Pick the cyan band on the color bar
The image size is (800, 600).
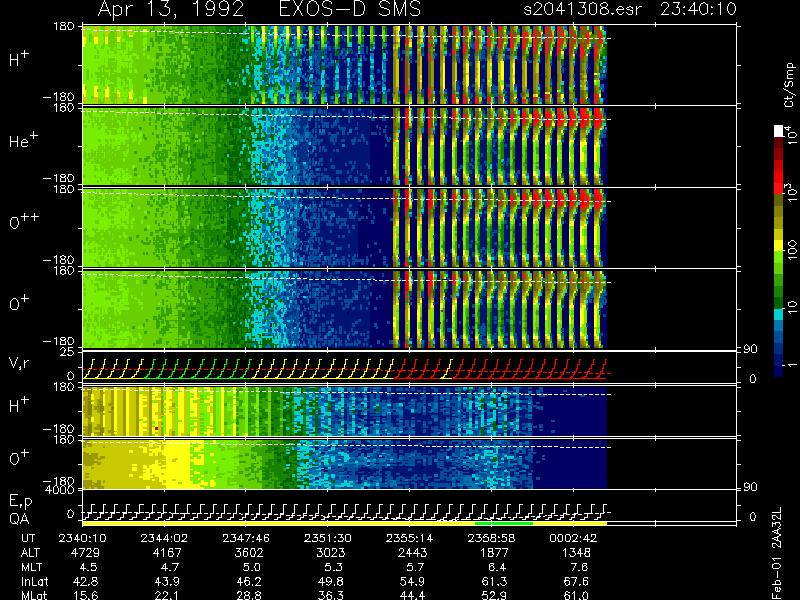(x=779, y=314)
